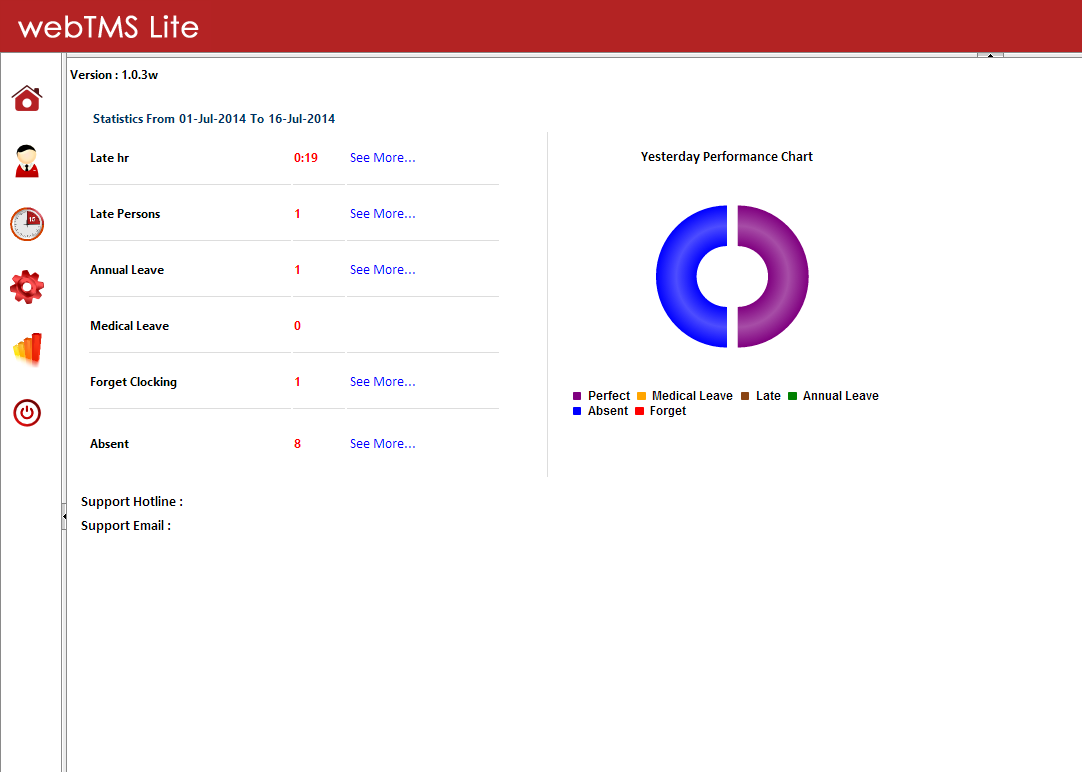Click the Annual Leave row label
The height and width of the screenshot is (772, 1082).
coord(127,270)
